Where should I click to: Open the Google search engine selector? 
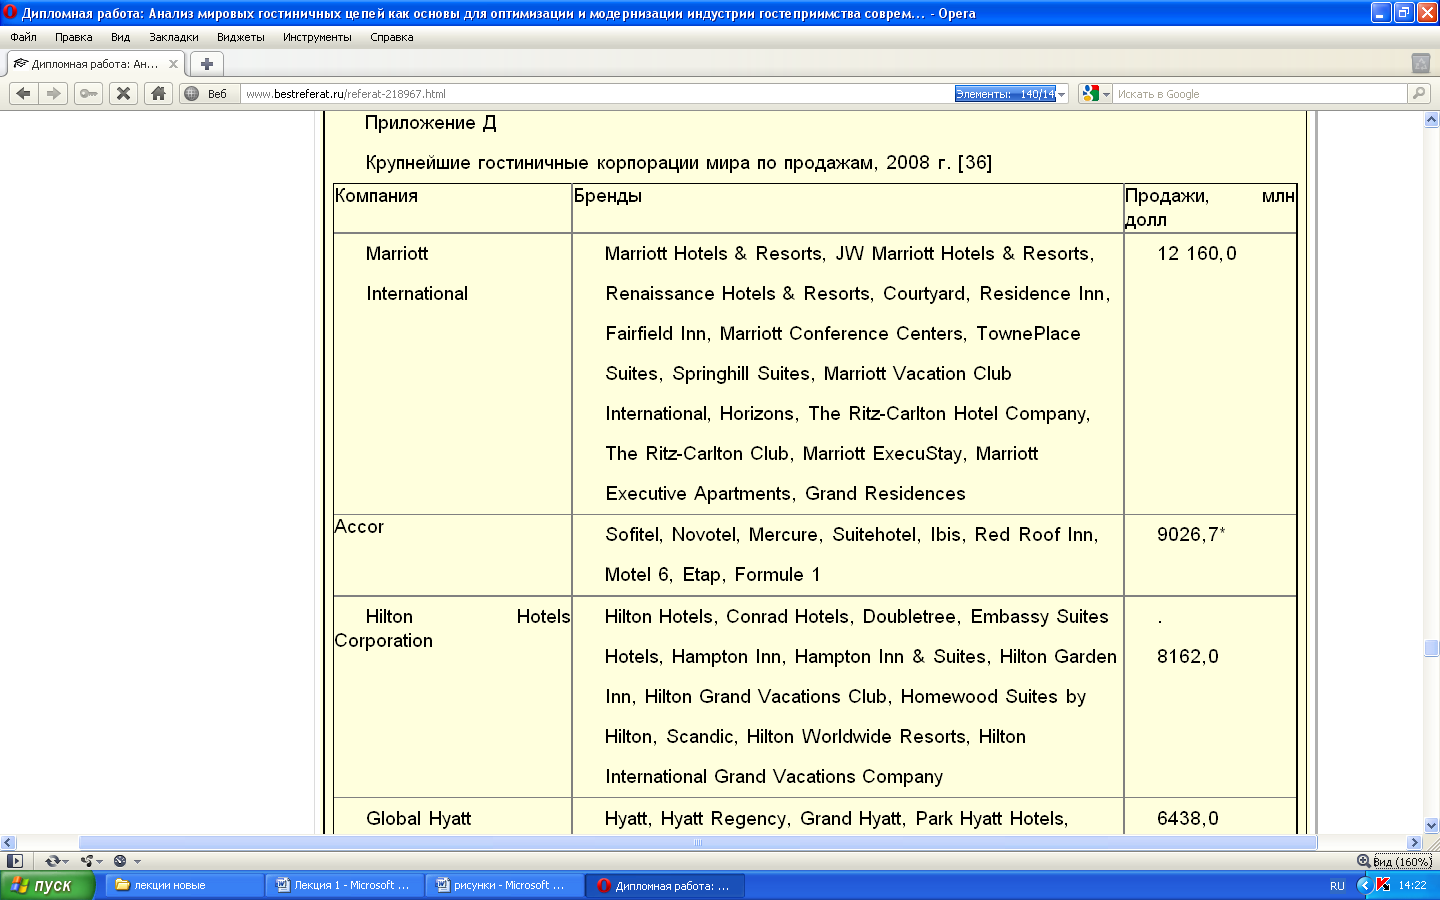[x=1095, y=94]
